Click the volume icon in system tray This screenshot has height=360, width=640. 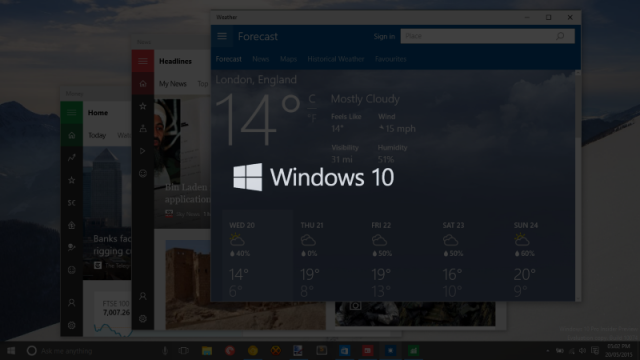pos(583,351)
